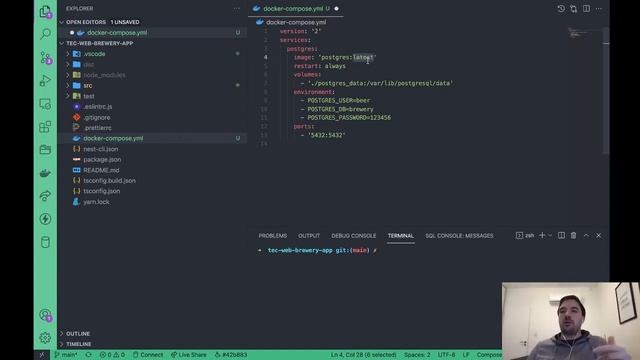The height and width of the screenshot is (360, 640).
Task: Change indentation via Spaces: 2
Action: 417,355
